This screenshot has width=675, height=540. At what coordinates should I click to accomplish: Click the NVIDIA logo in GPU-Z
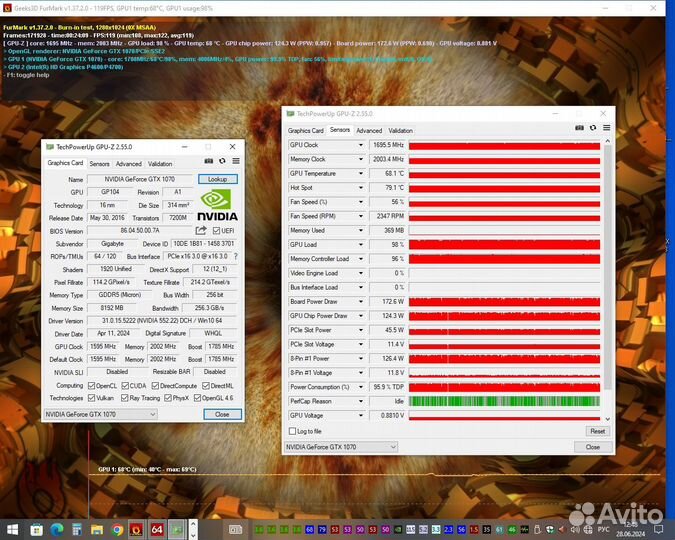pyautogui.click(x=217, y=205)
